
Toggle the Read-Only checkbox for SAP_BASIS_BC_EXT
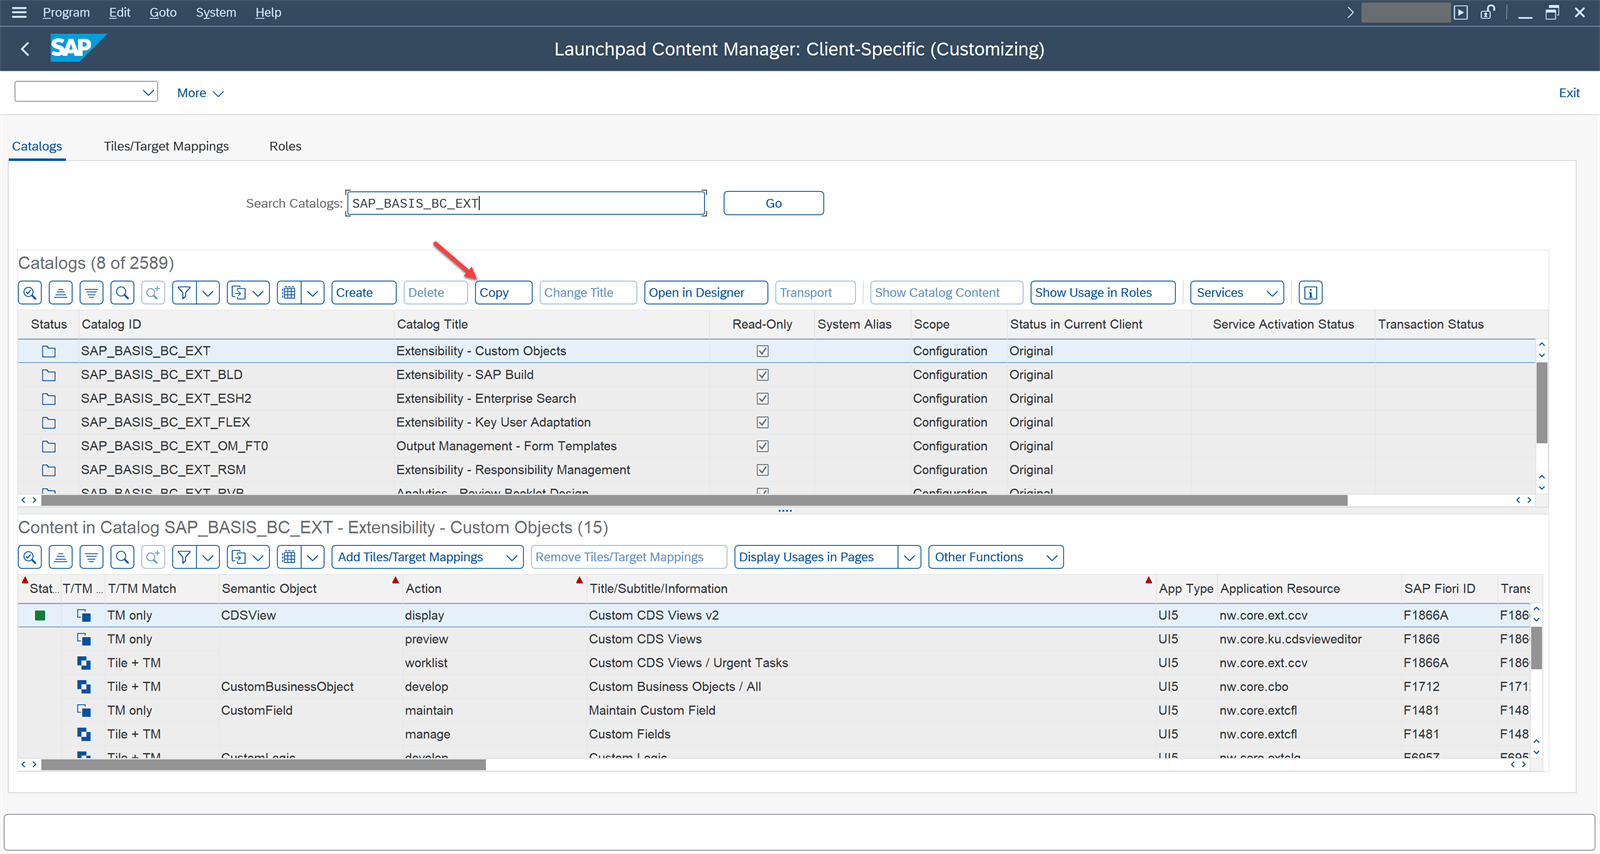click(x=763, y=351)
